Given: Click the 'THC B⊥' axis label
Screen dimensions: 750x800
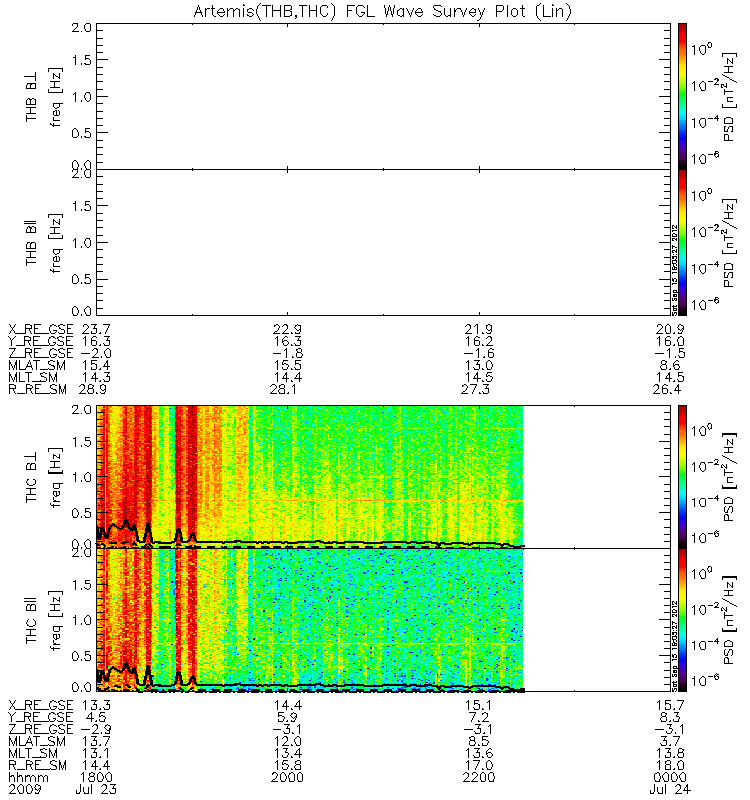Looking at the screenshot, I should tap(32, 477).
